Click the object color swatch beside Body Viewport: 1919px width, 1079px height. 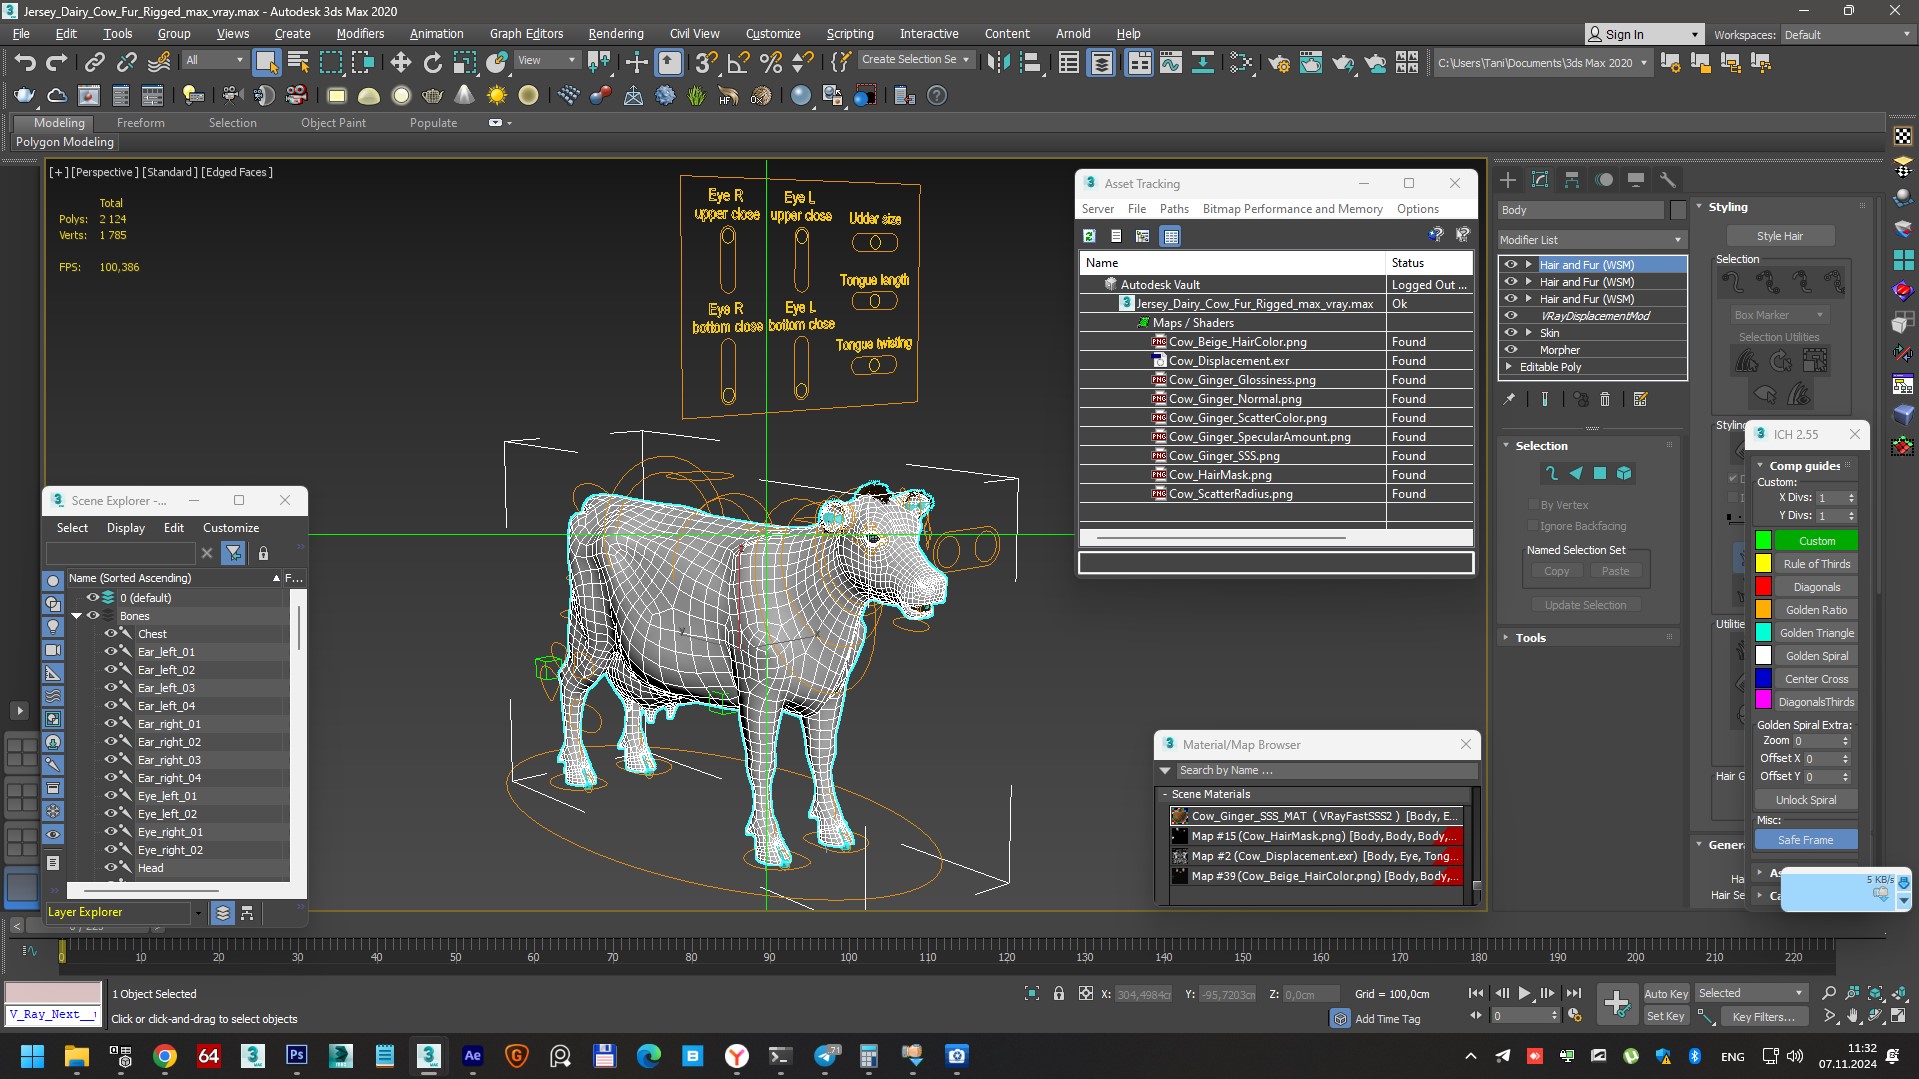(1678, 210)
